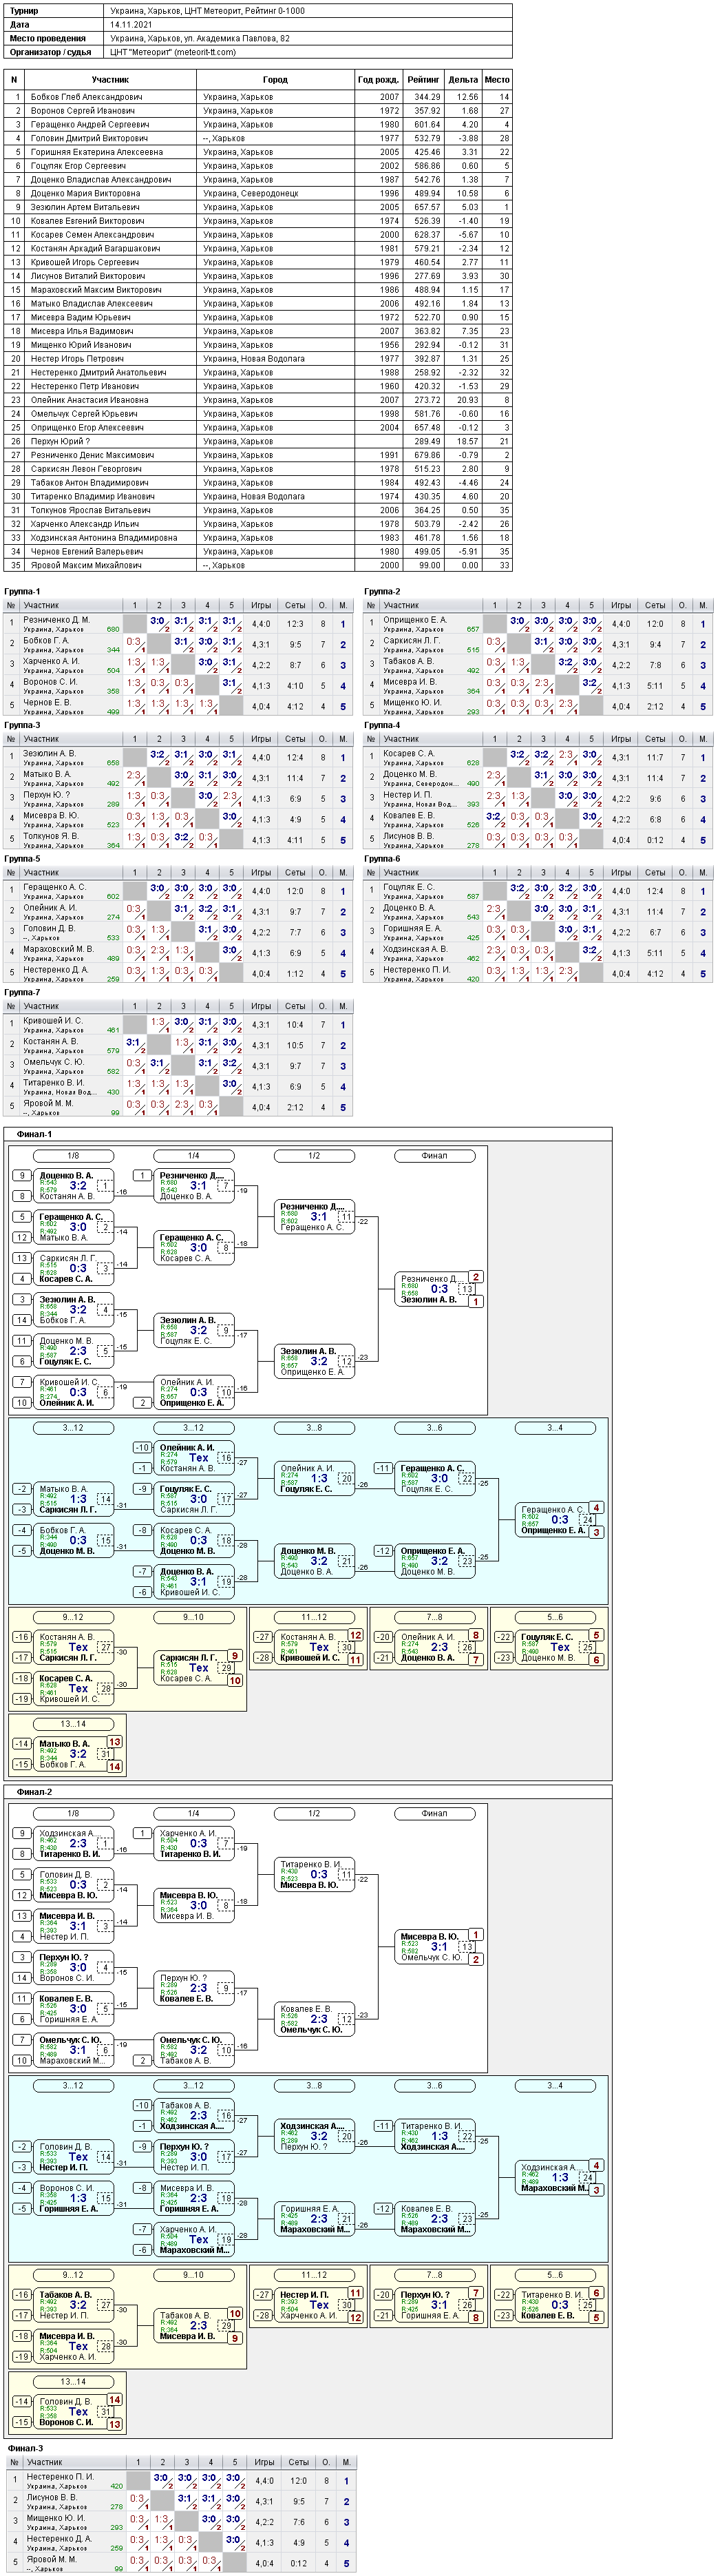This screenshot has height=2576, width=720.
Task: Click the Финал round label in Финал-2
Action: (434, 1813)
